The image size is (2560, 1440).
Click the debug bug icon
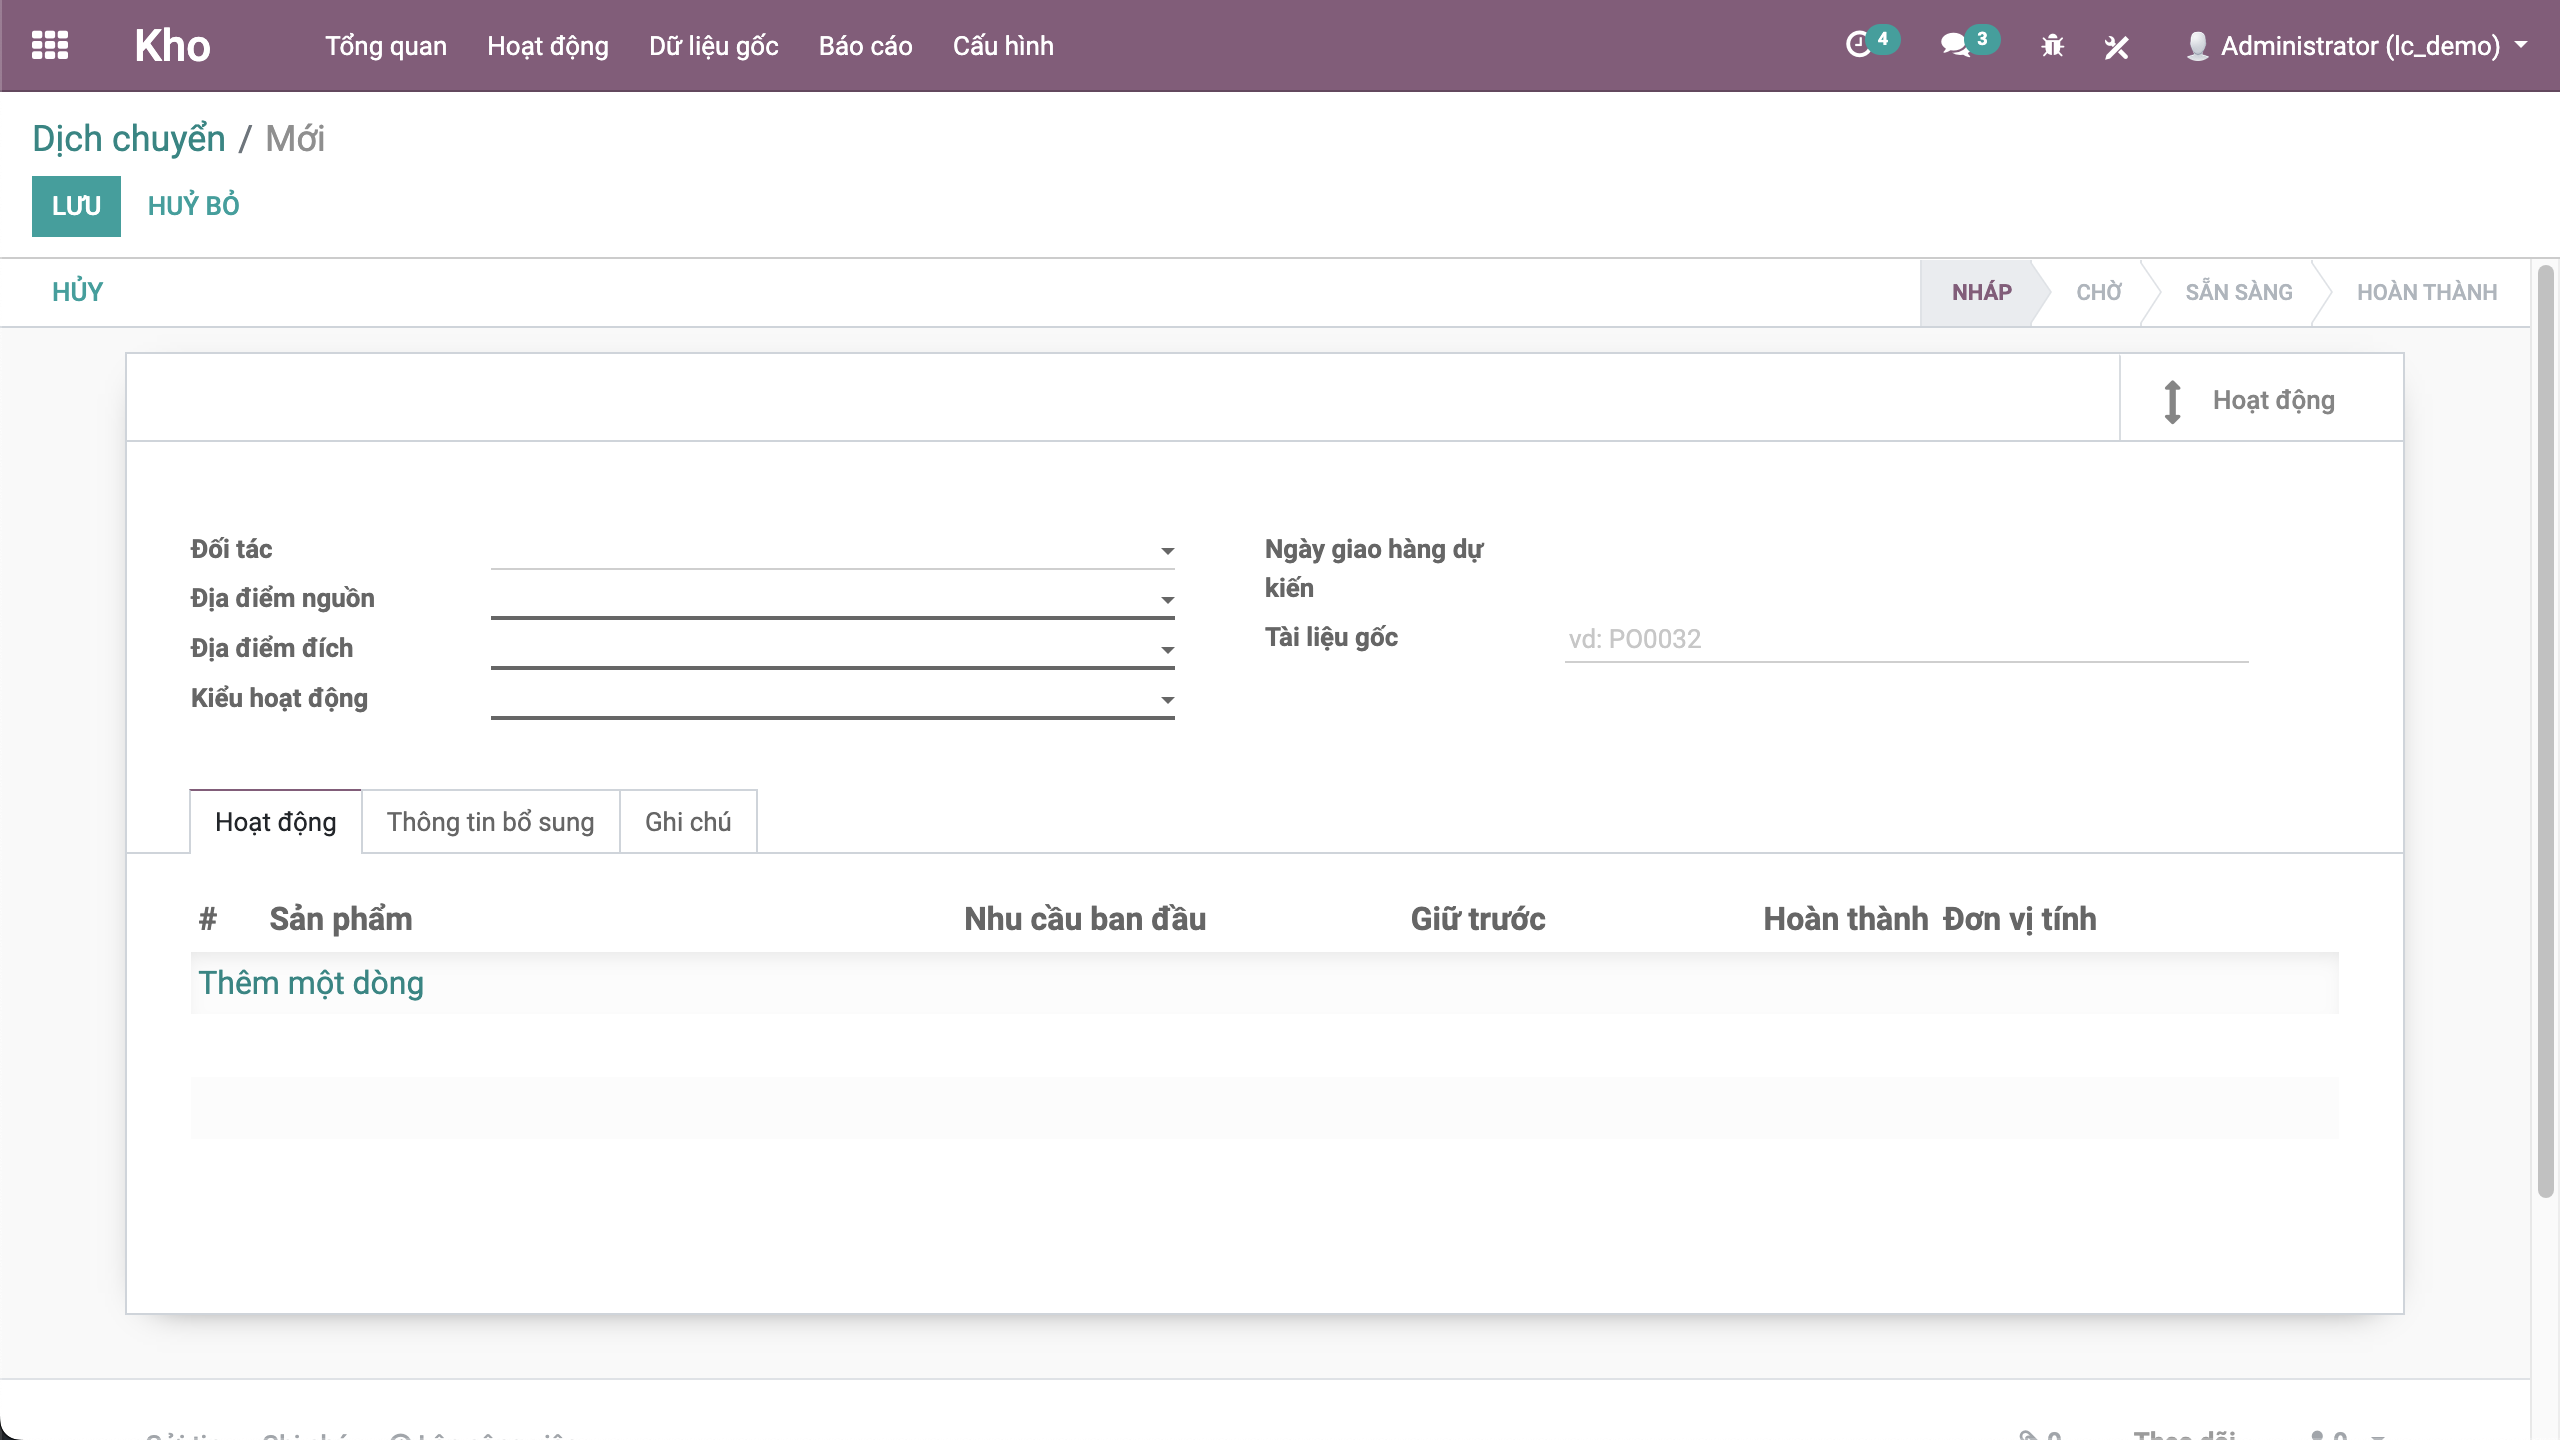(2052, 46)
